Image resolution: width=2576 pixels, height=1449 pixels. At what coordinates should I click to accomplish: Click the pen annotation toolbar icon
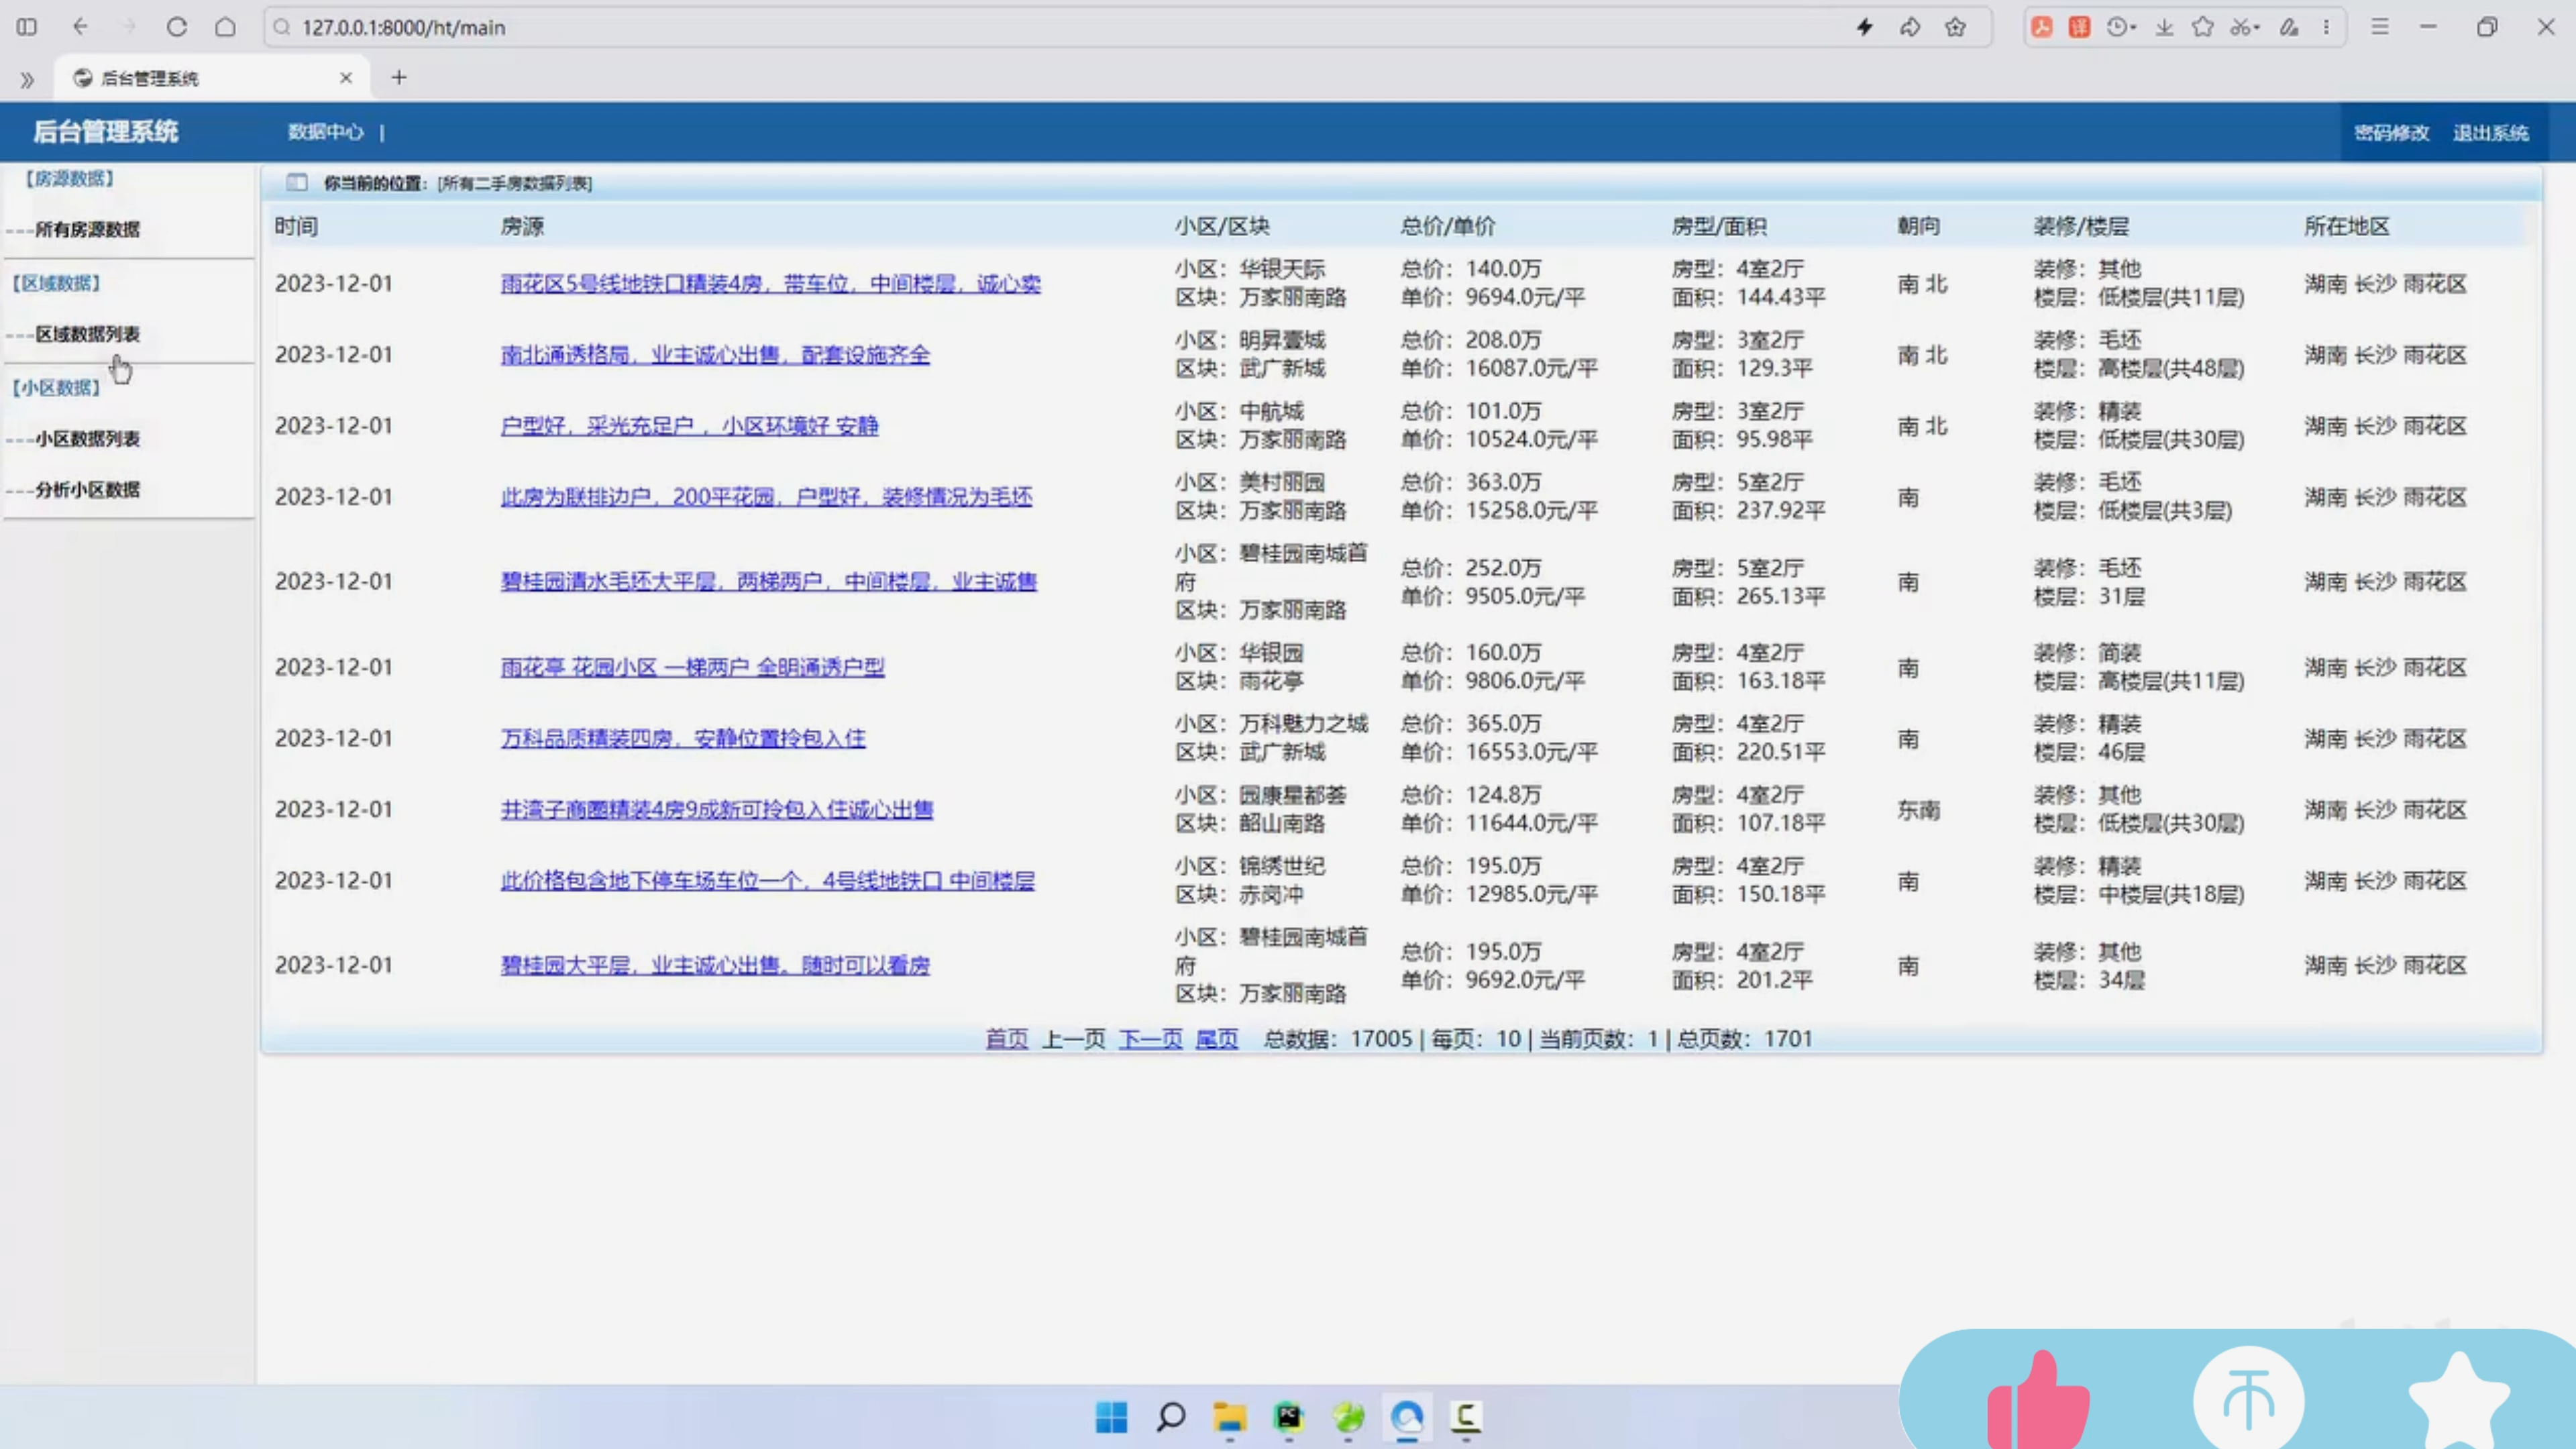(2289, 27)
